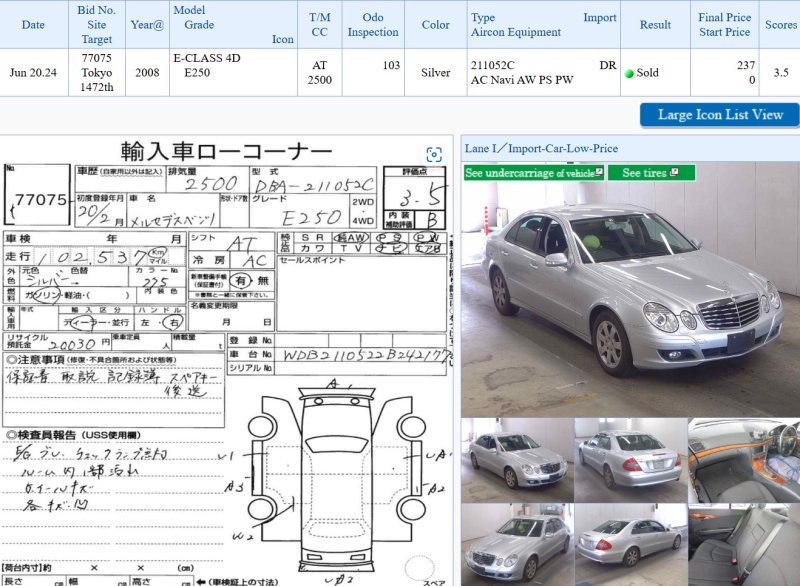Select the rear-view thumbnail showing red tail lights
Image resolution: width=800 pixels, height=586 pixels.
click(x=631, y=460)
